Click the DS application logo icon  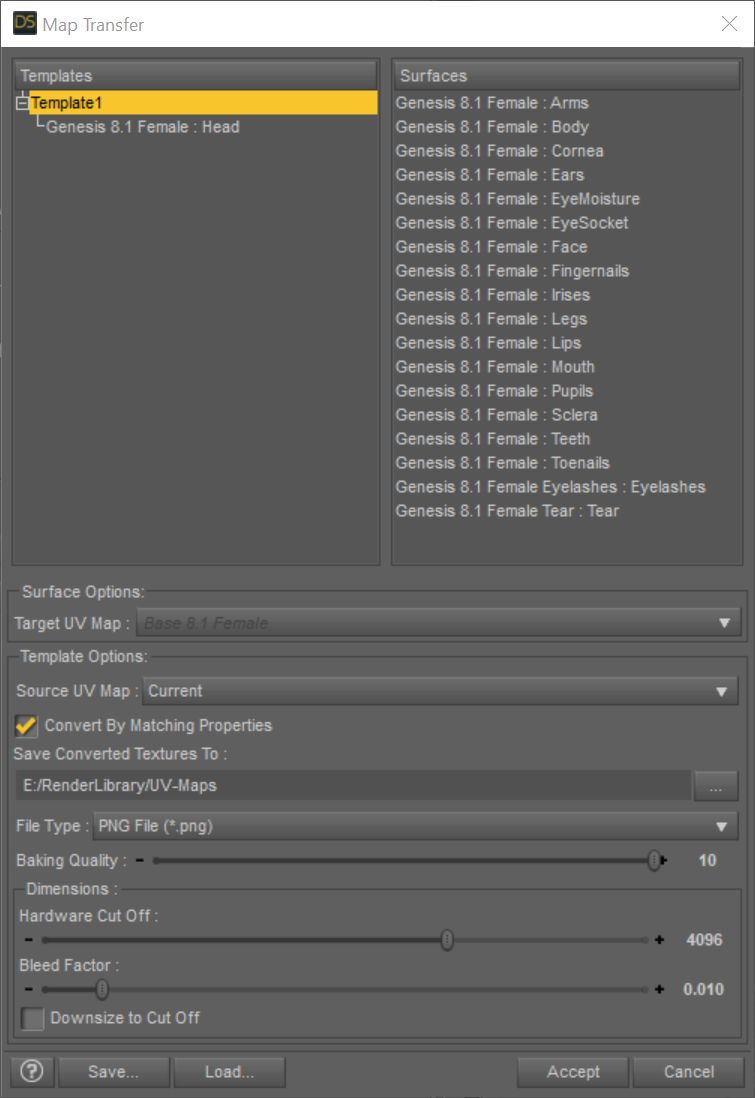pos(25,23)
